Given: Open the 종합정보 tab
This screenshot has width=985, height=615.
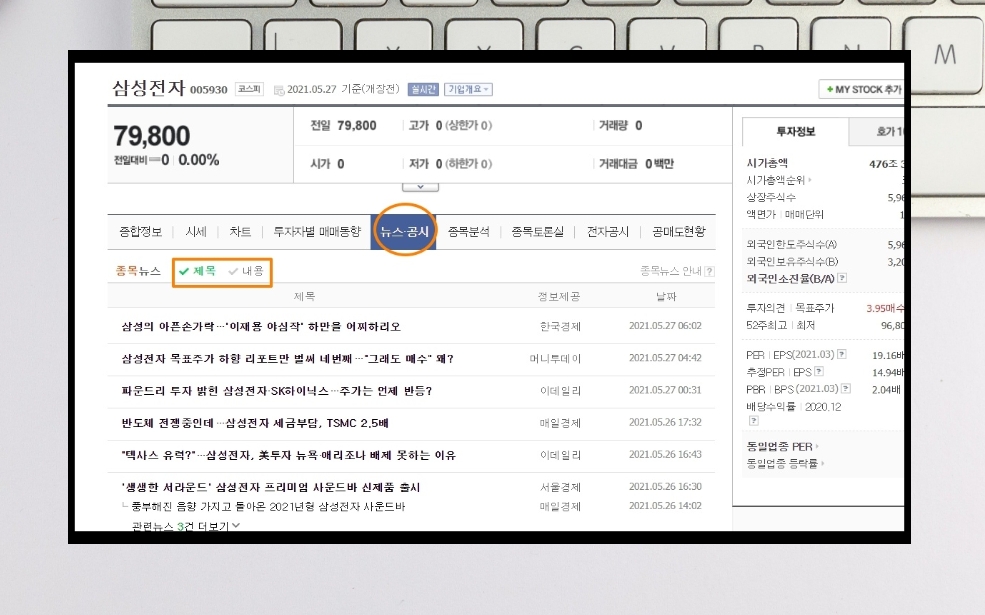Looking at the screenshot, I should (141, 232).
